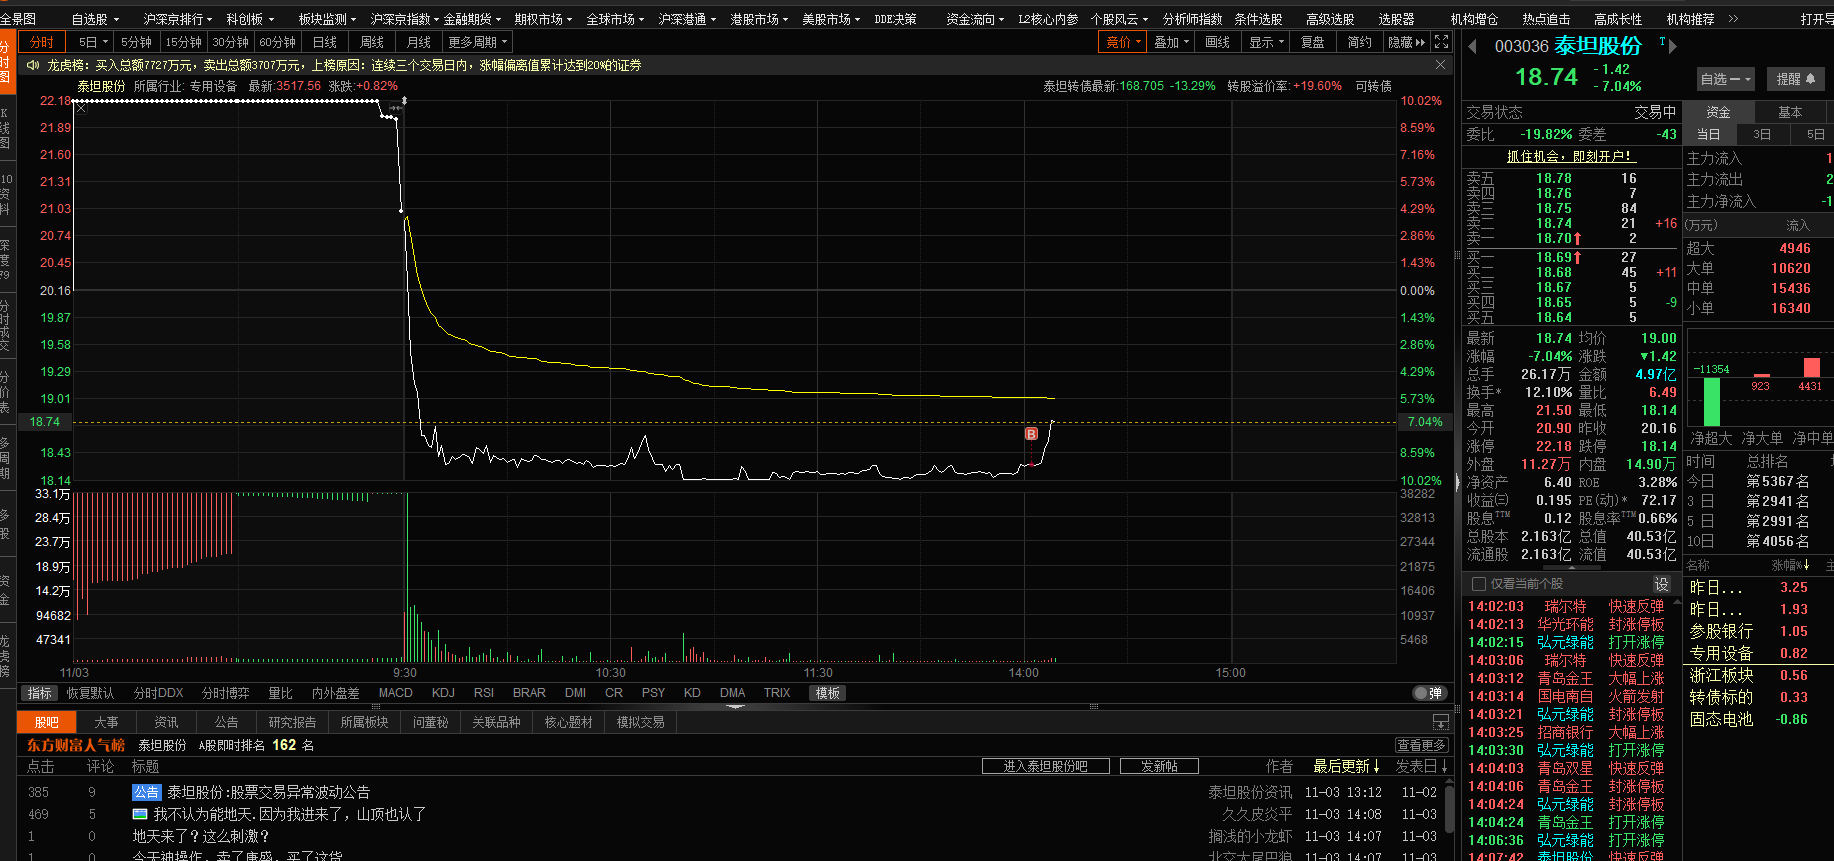Click the 发新帖 button

click(1159, 766)
